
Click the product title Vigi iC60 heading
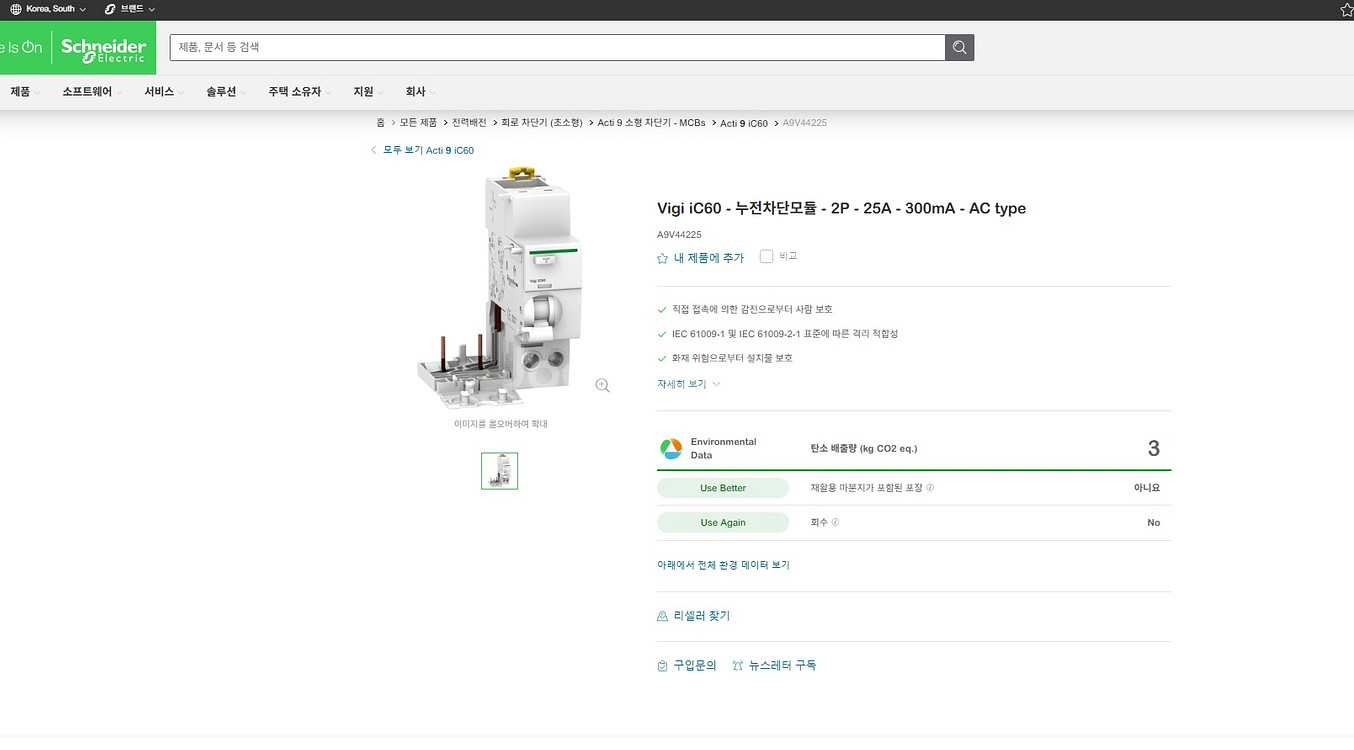click(x=841, y=208)
